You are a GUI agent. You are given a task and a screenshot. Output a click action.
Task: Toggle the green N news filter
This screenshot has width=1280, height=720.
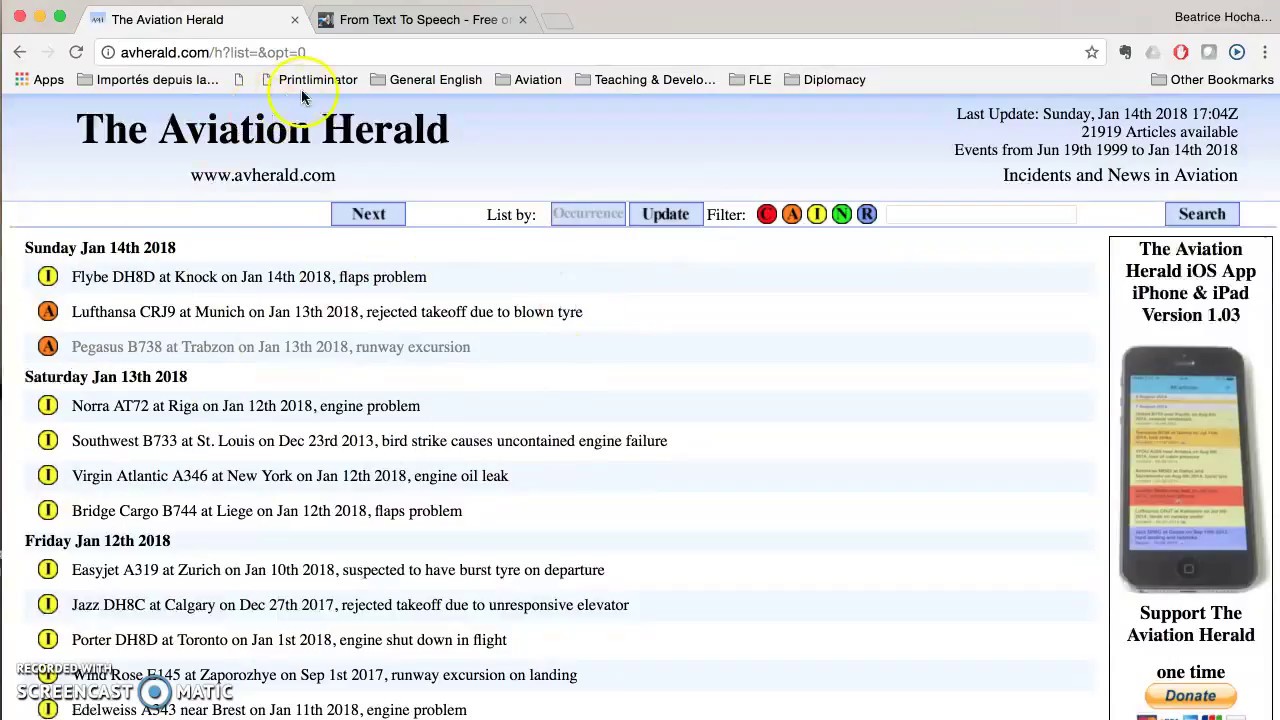point(842,214)
